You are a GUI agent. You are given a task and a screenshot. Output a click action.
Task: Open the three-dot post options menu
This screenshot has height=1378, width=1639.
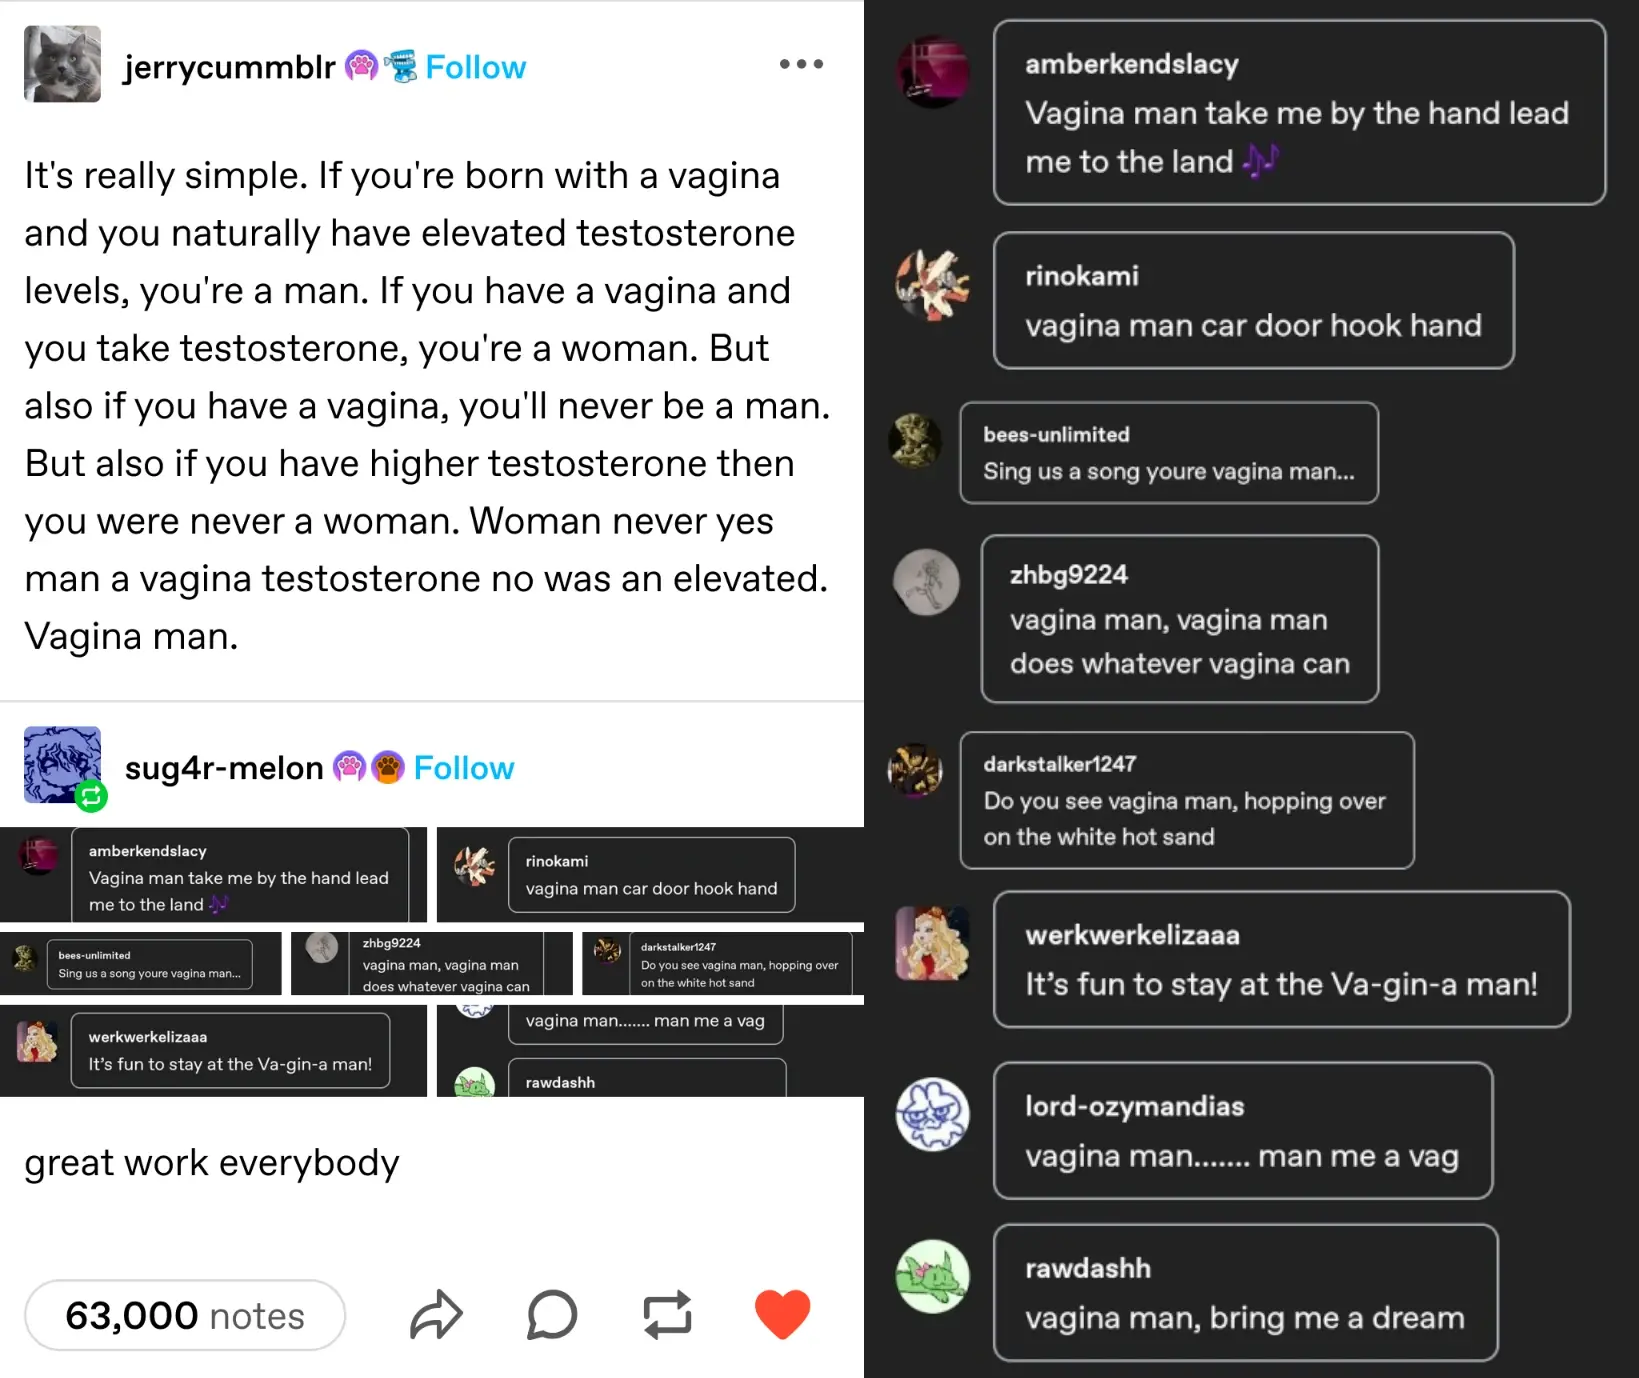pos(801,64)
